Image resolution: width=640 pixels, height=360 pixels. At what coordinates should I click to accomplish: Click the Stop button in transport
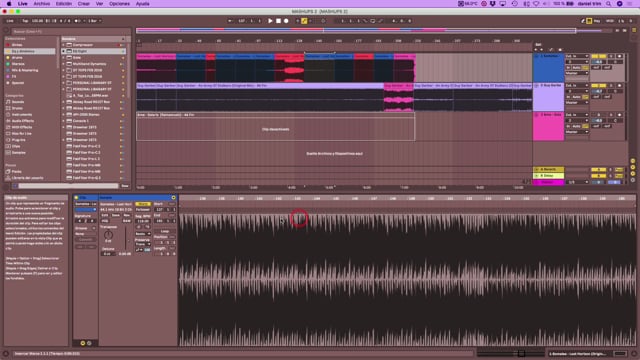[278, 21]
